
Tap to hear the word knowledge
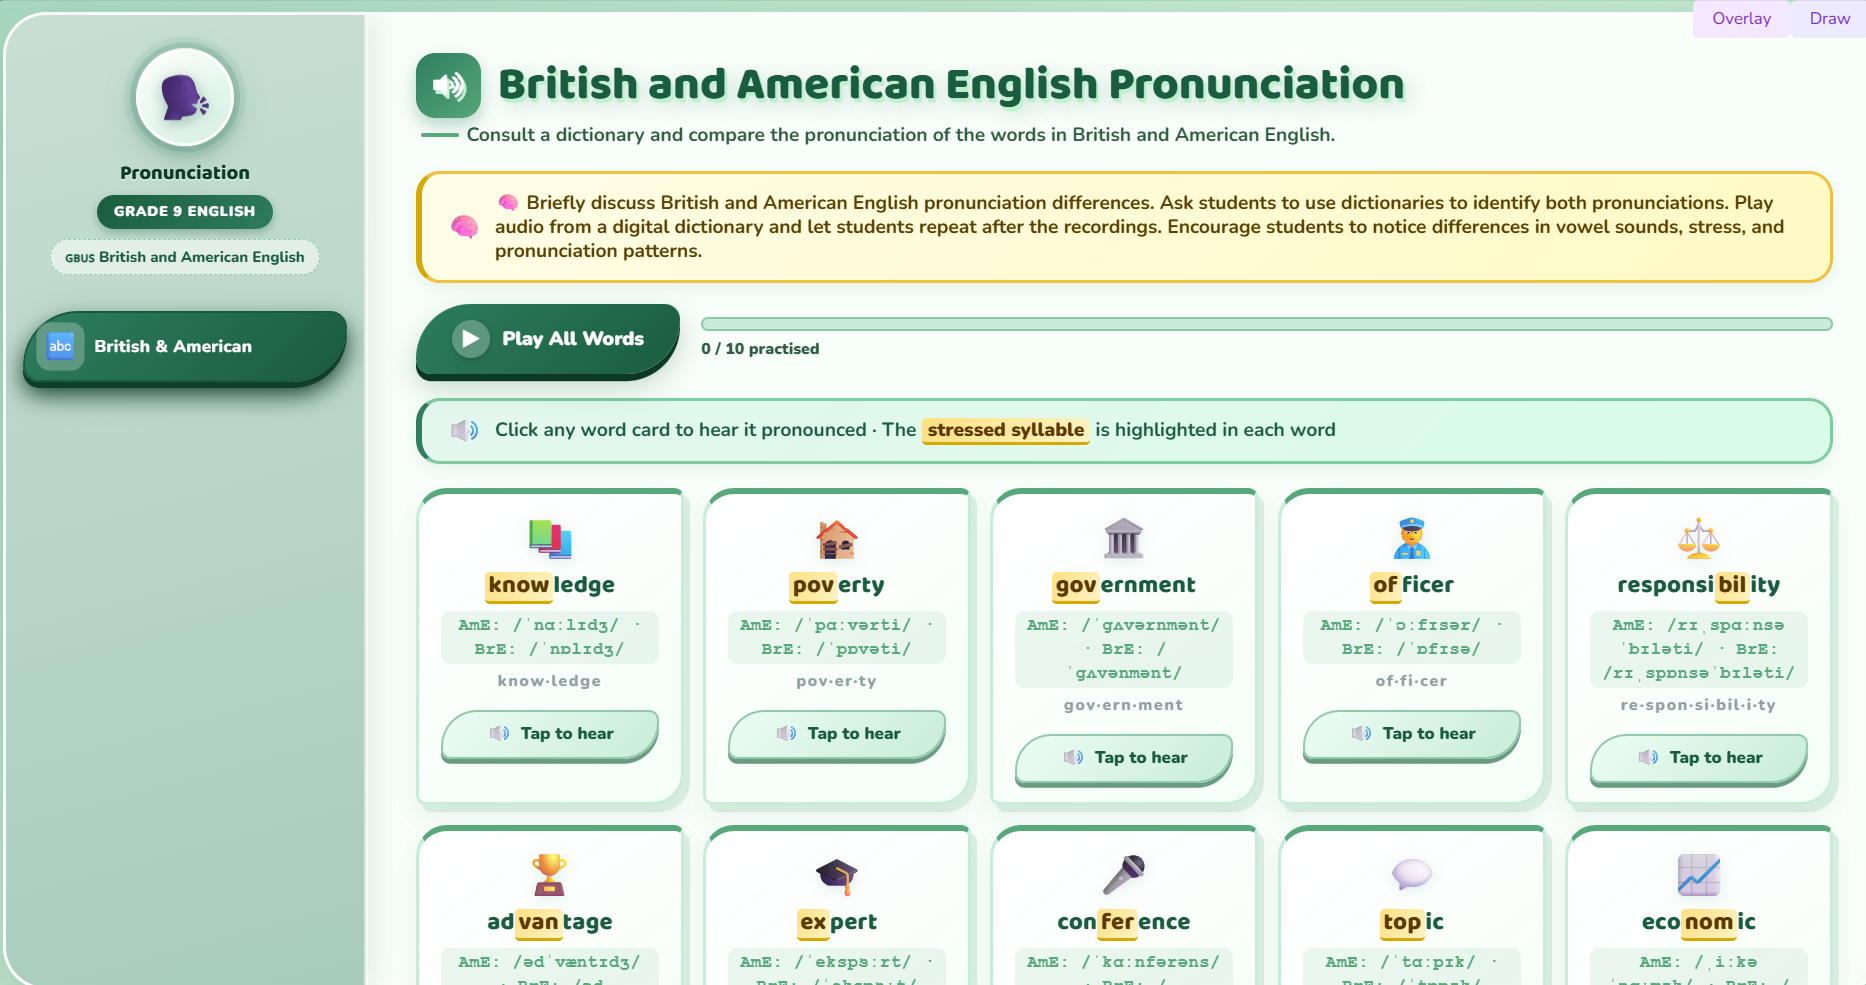click(x=550, y=734)
